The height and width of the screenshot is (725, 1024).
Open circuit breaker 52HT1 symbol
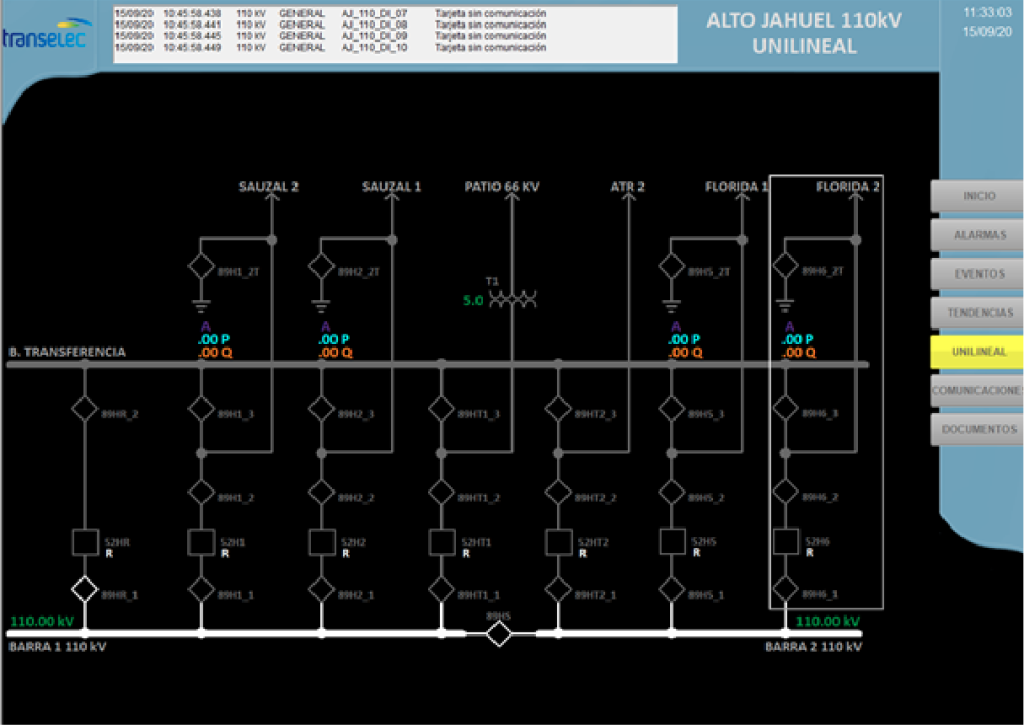(442, 542)
